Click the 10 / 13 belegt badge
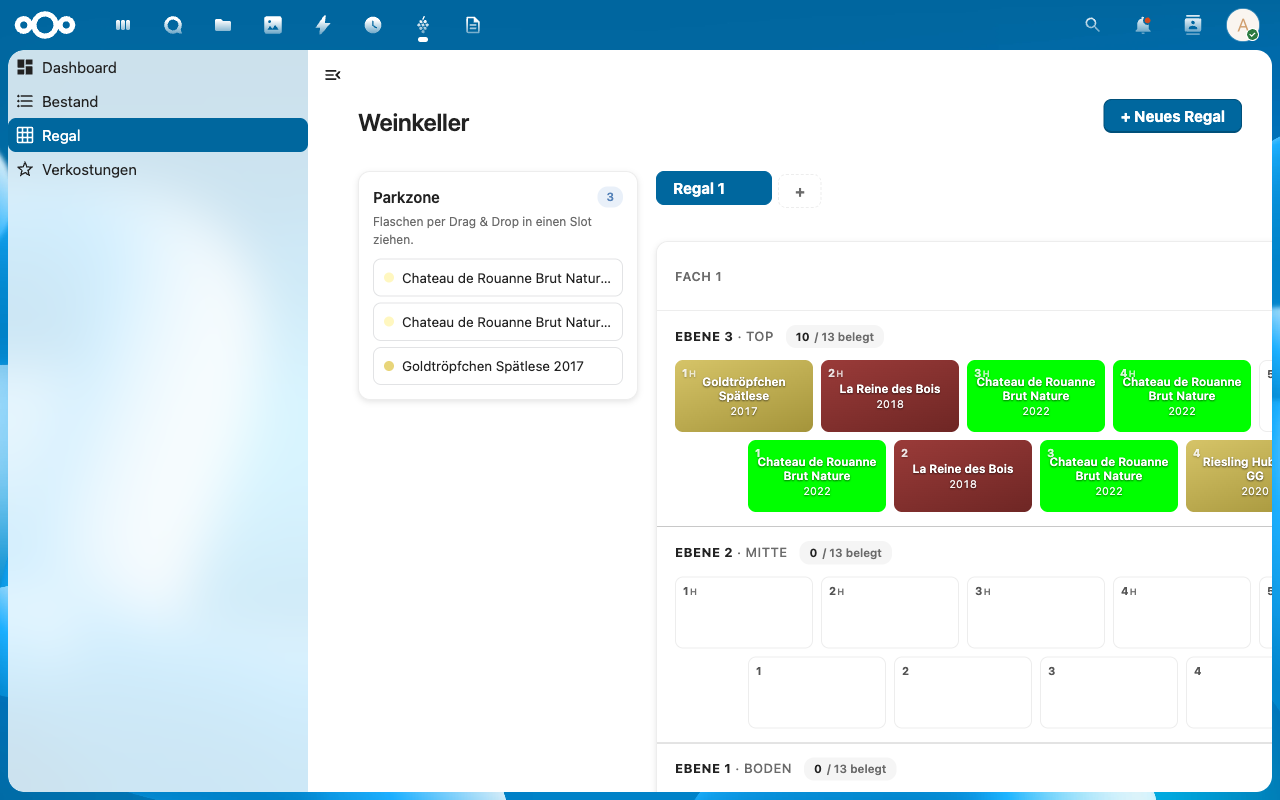This screenshot has height=800, width=1280. [x=835, y=337]
